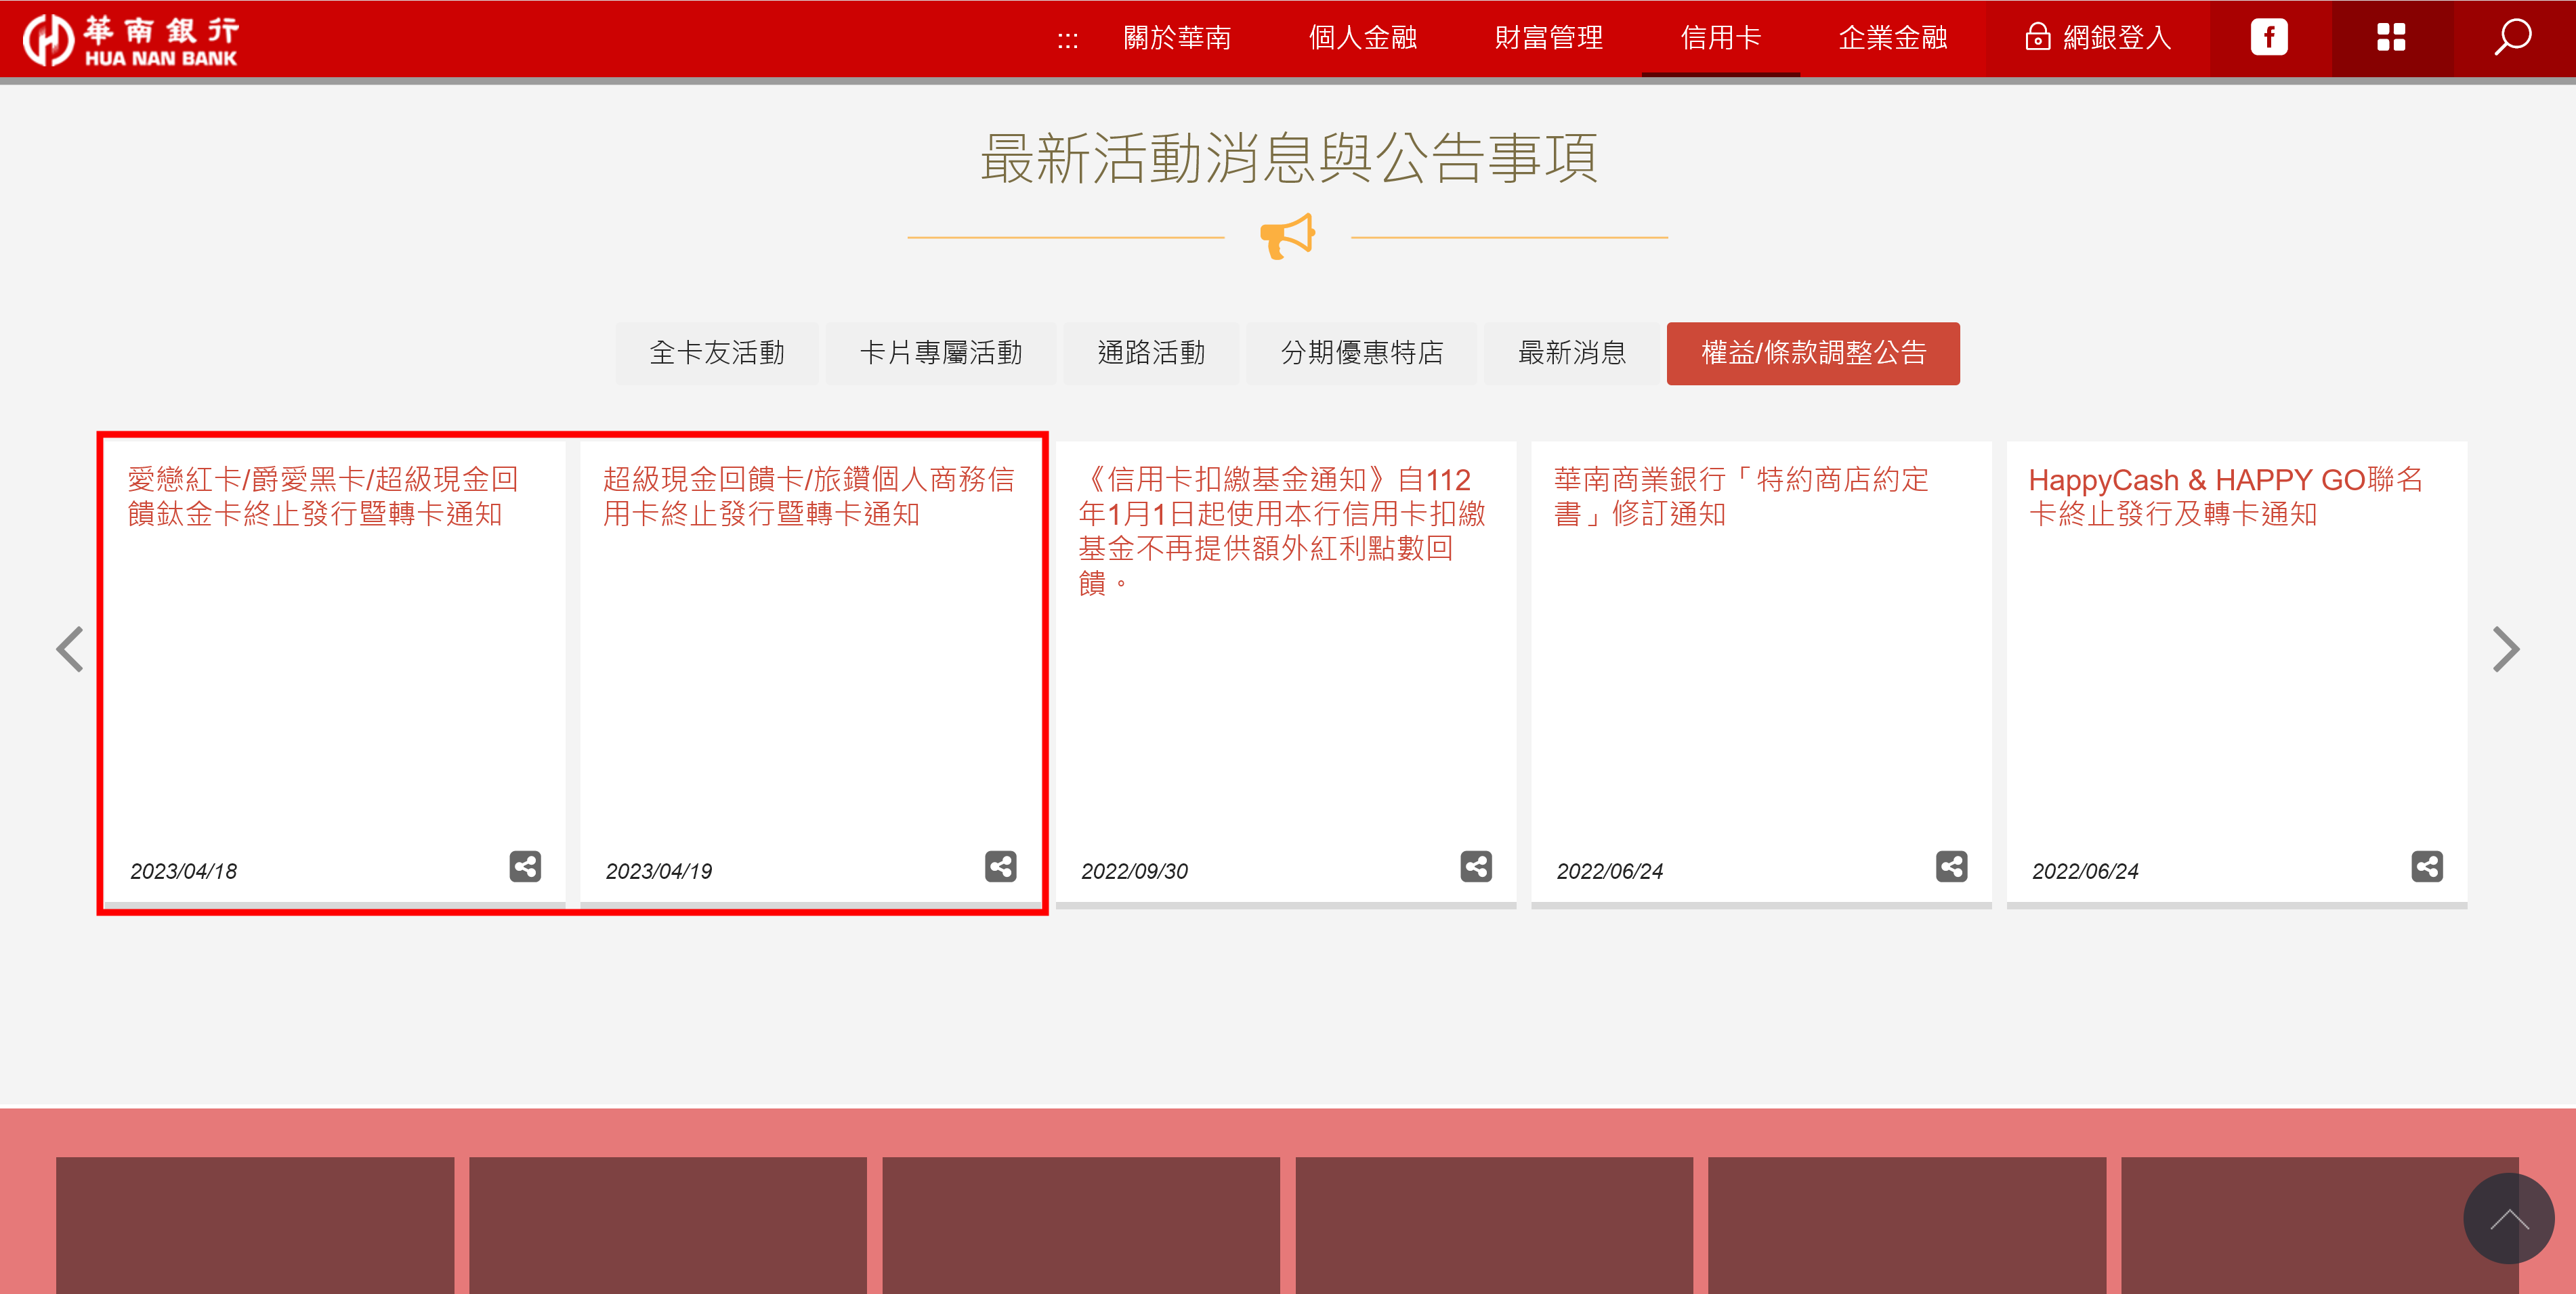Viewport: 2576px width, 1294px height.
Task: Click the search magnifier icon
Action: [2513, 38]
